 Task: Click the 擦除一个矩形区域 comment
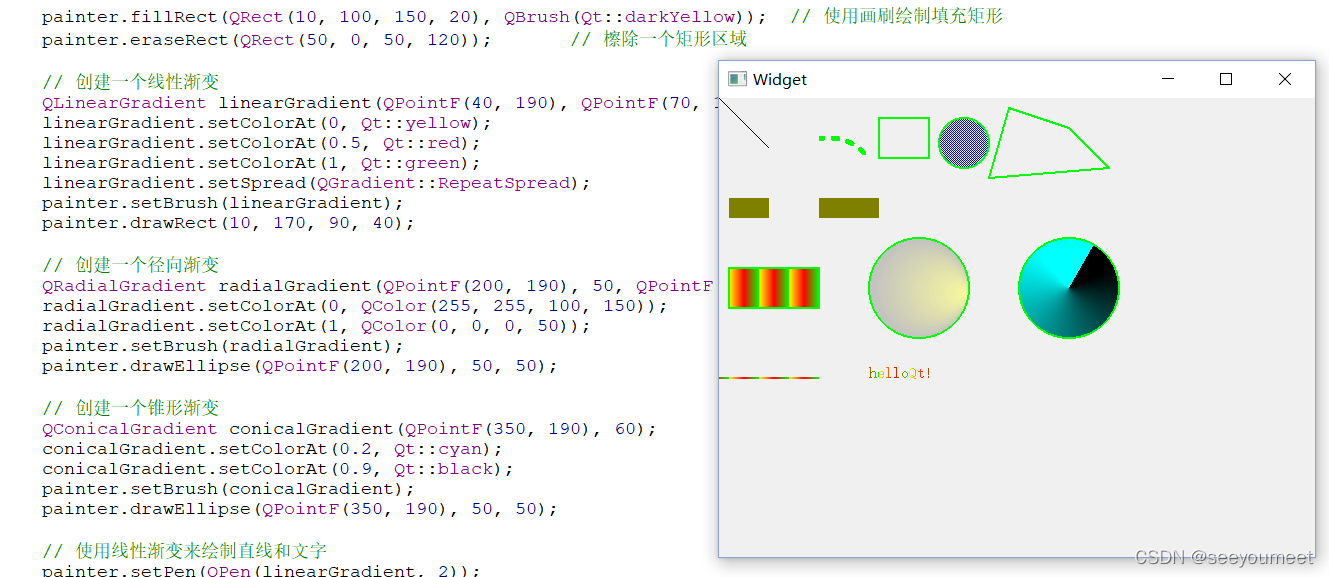pyautogui.click(x=659, y=39)
